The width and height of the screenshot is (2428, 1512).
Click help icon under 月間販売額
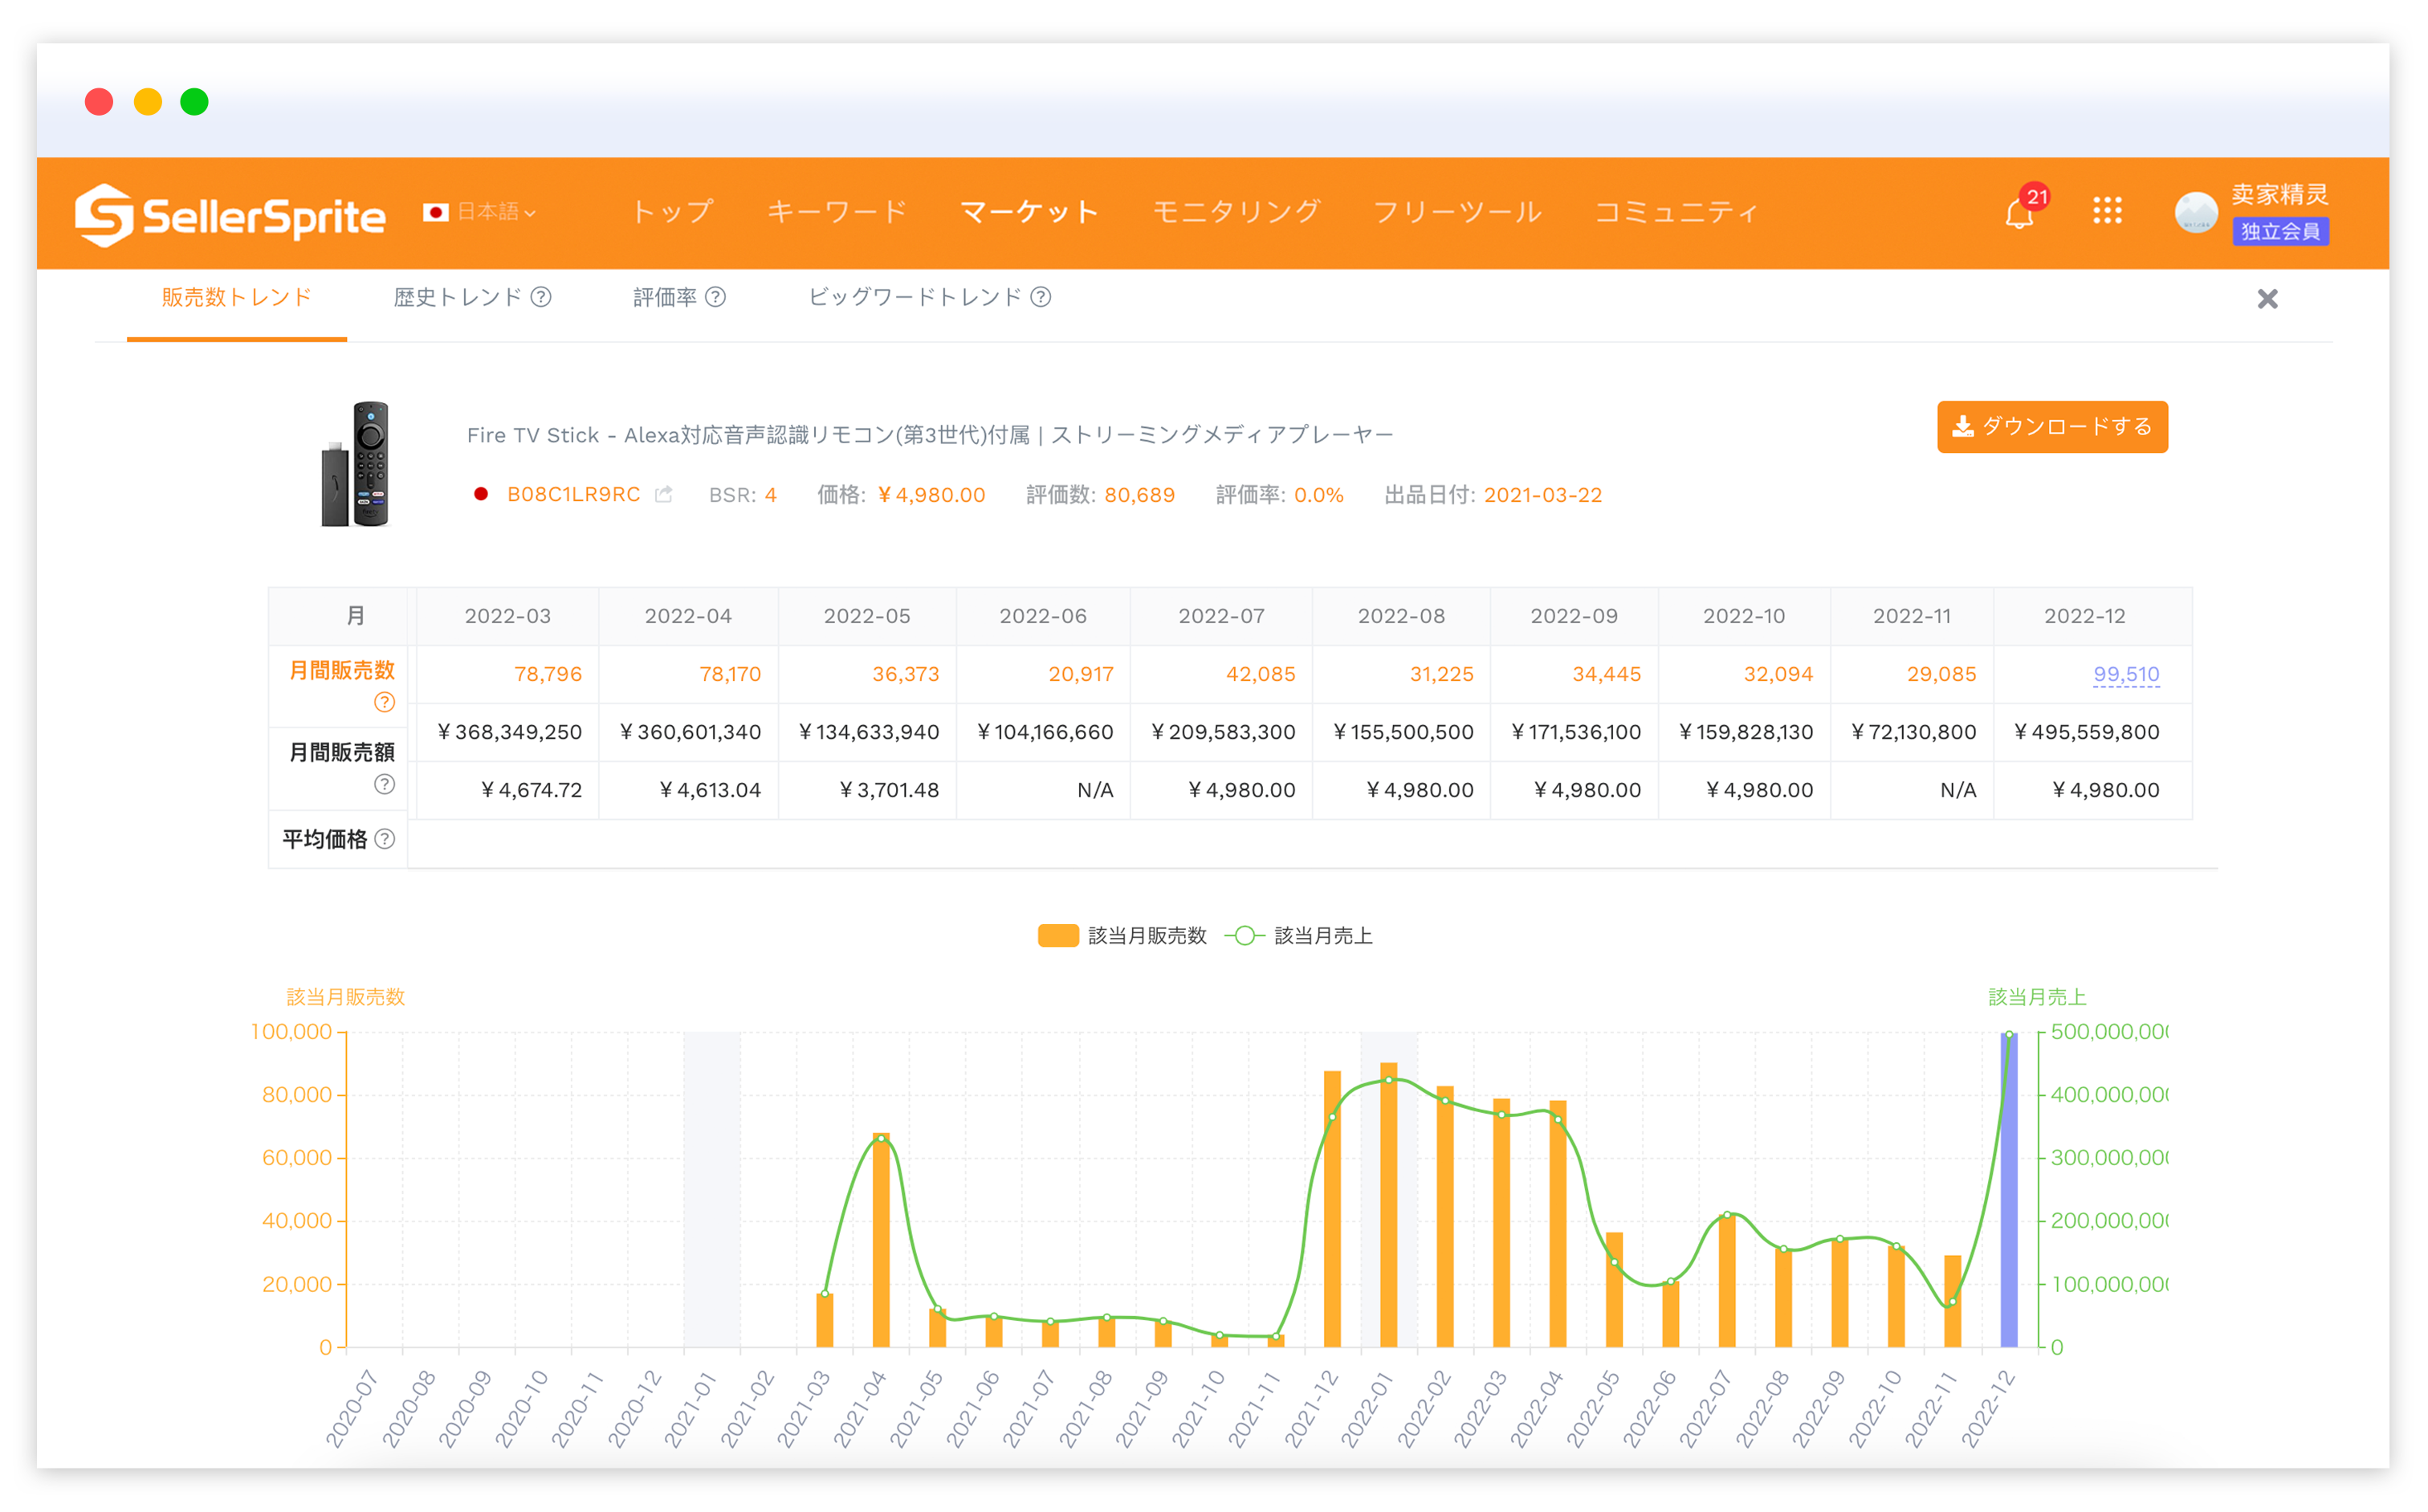384,784
